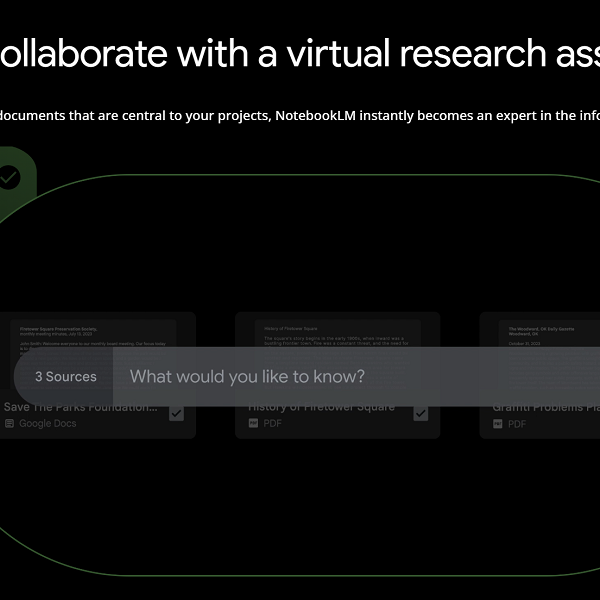This screenshot has width=600, height=600.
Task: Click 'PDF' label under History of Firetower Square
Action: [272, 424]
